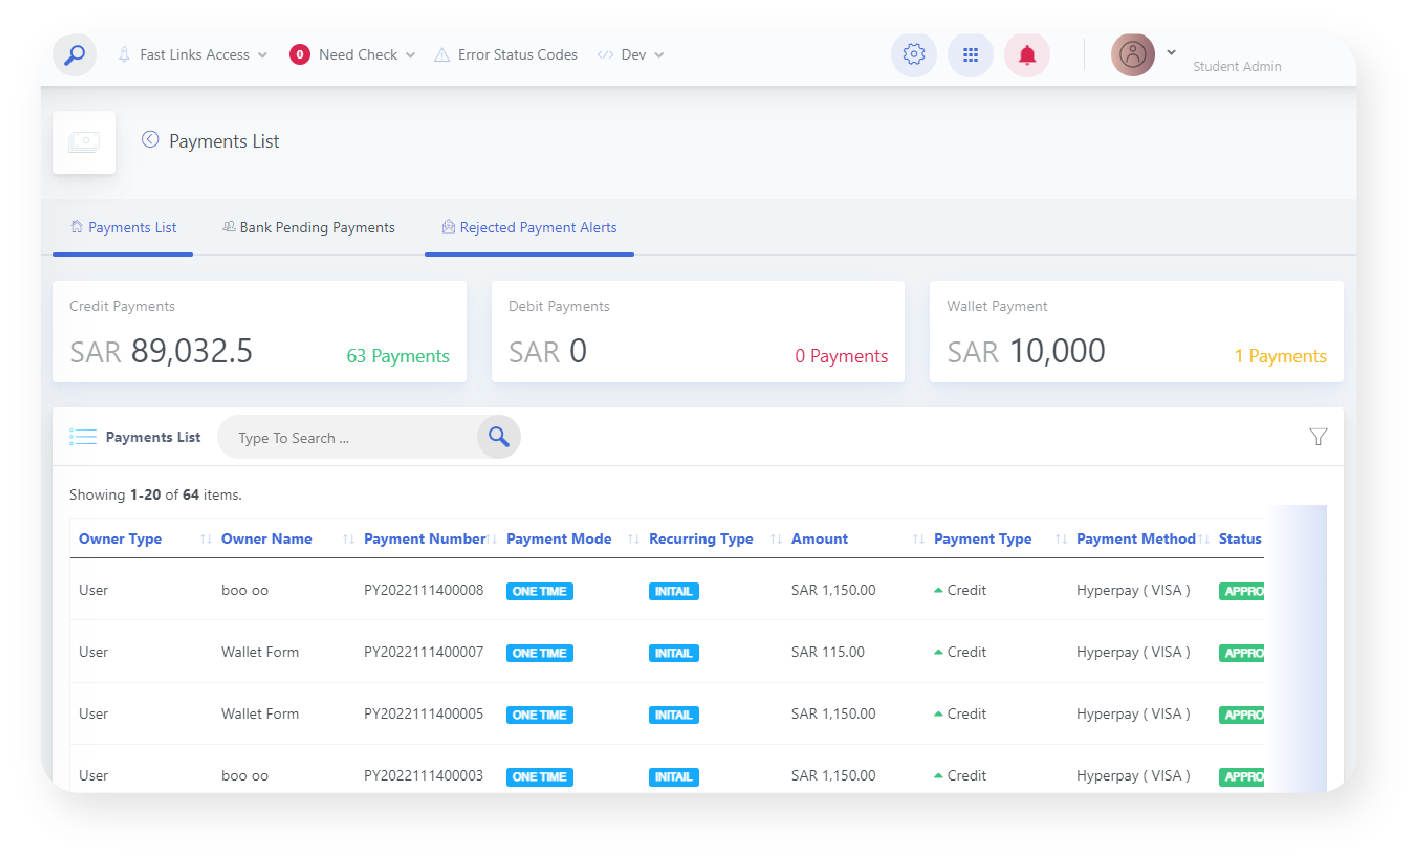Click the code brackets icon by Dev

tap(605, 55)
